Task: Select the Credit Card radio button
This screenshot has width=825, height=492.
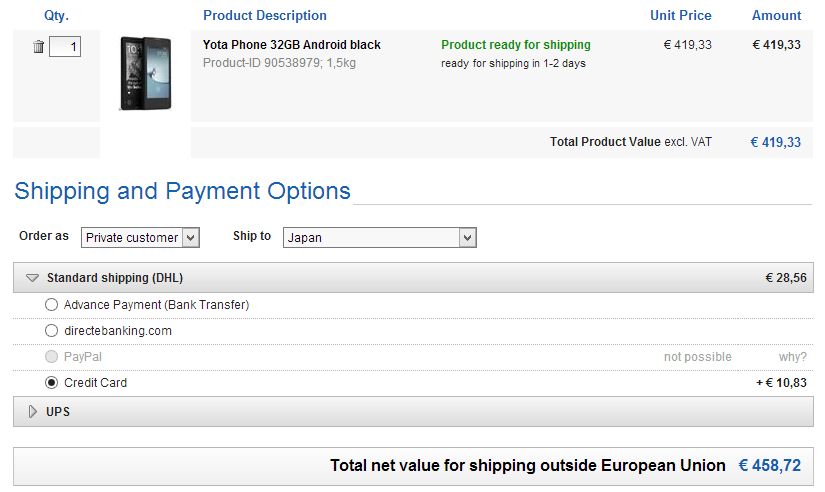Action: [52, 383]
